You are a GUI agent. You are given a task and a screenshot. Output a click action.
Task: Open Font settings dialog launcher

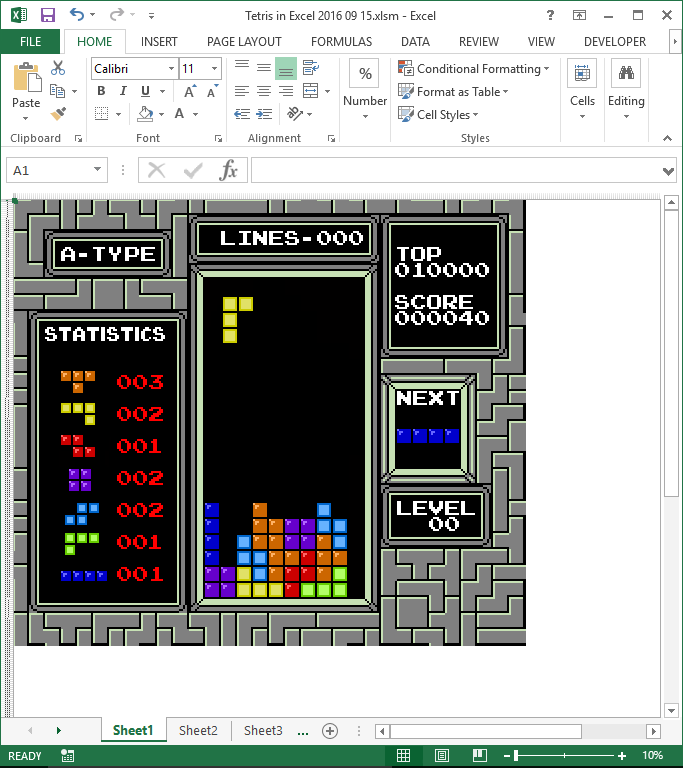point(218,139)
